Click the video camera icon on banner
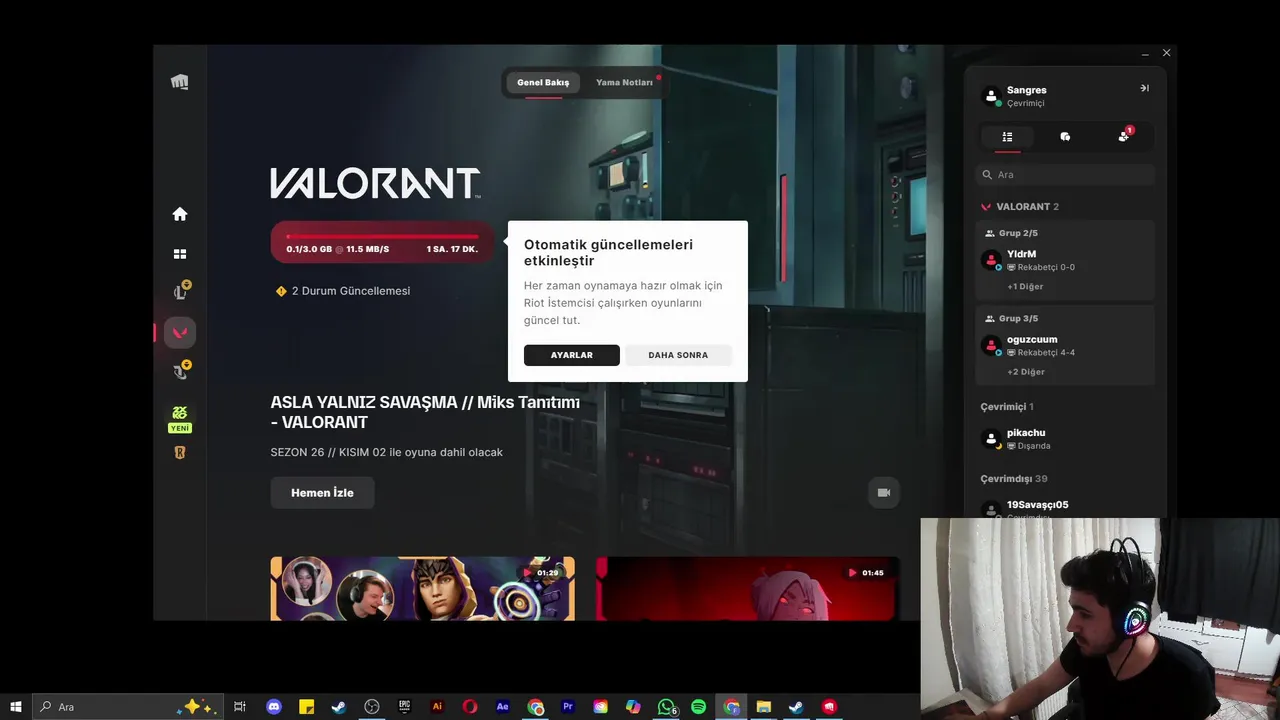Viewport: 1280px width, 720px height. click(x=884, y=493)
